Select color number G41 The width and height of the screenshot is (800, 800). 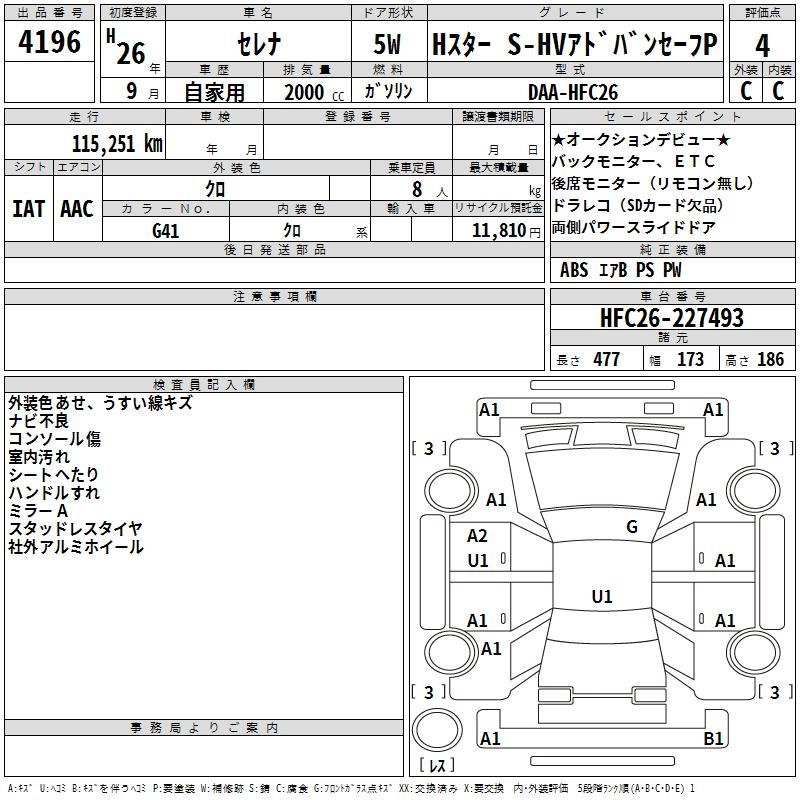click(x=166, y=231)
